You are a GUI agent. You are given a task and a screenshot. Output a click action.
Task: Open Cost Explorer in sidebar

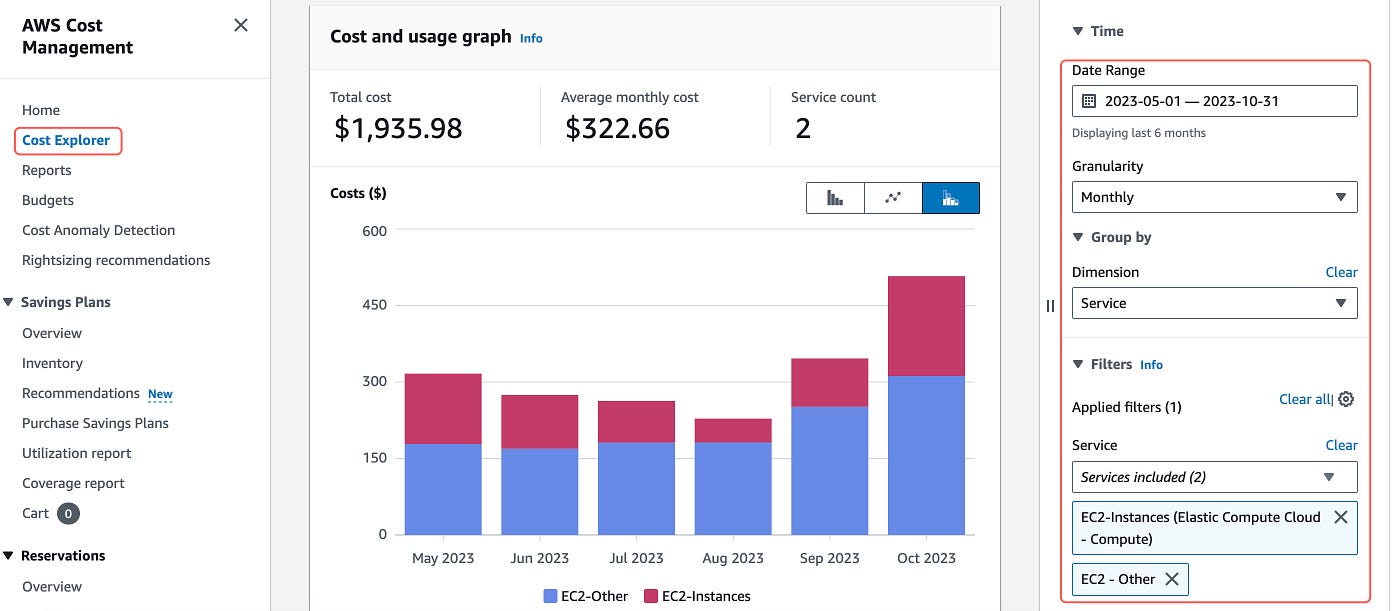pyautogui.click(x=66, y=140)
